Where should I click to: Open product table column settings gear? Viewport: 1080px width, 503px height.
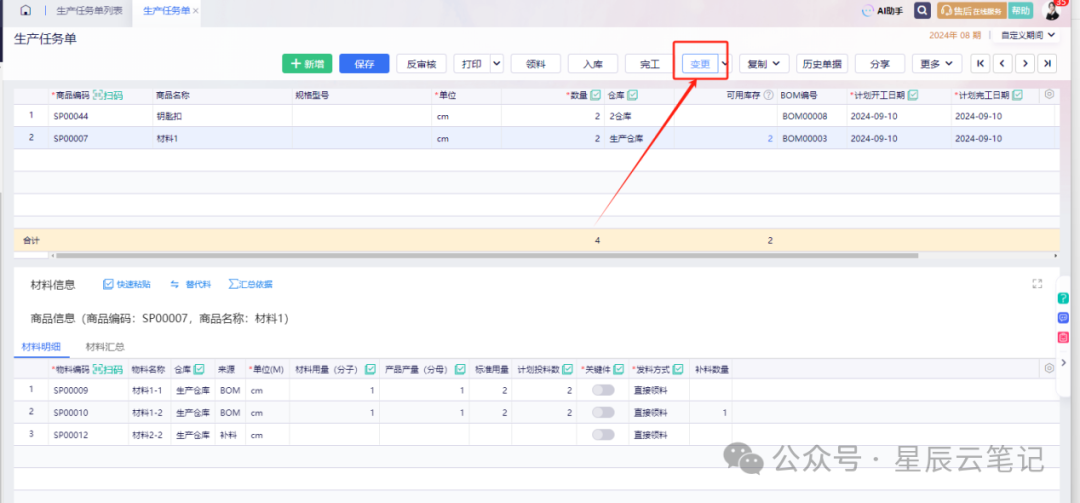point(1049,94)
